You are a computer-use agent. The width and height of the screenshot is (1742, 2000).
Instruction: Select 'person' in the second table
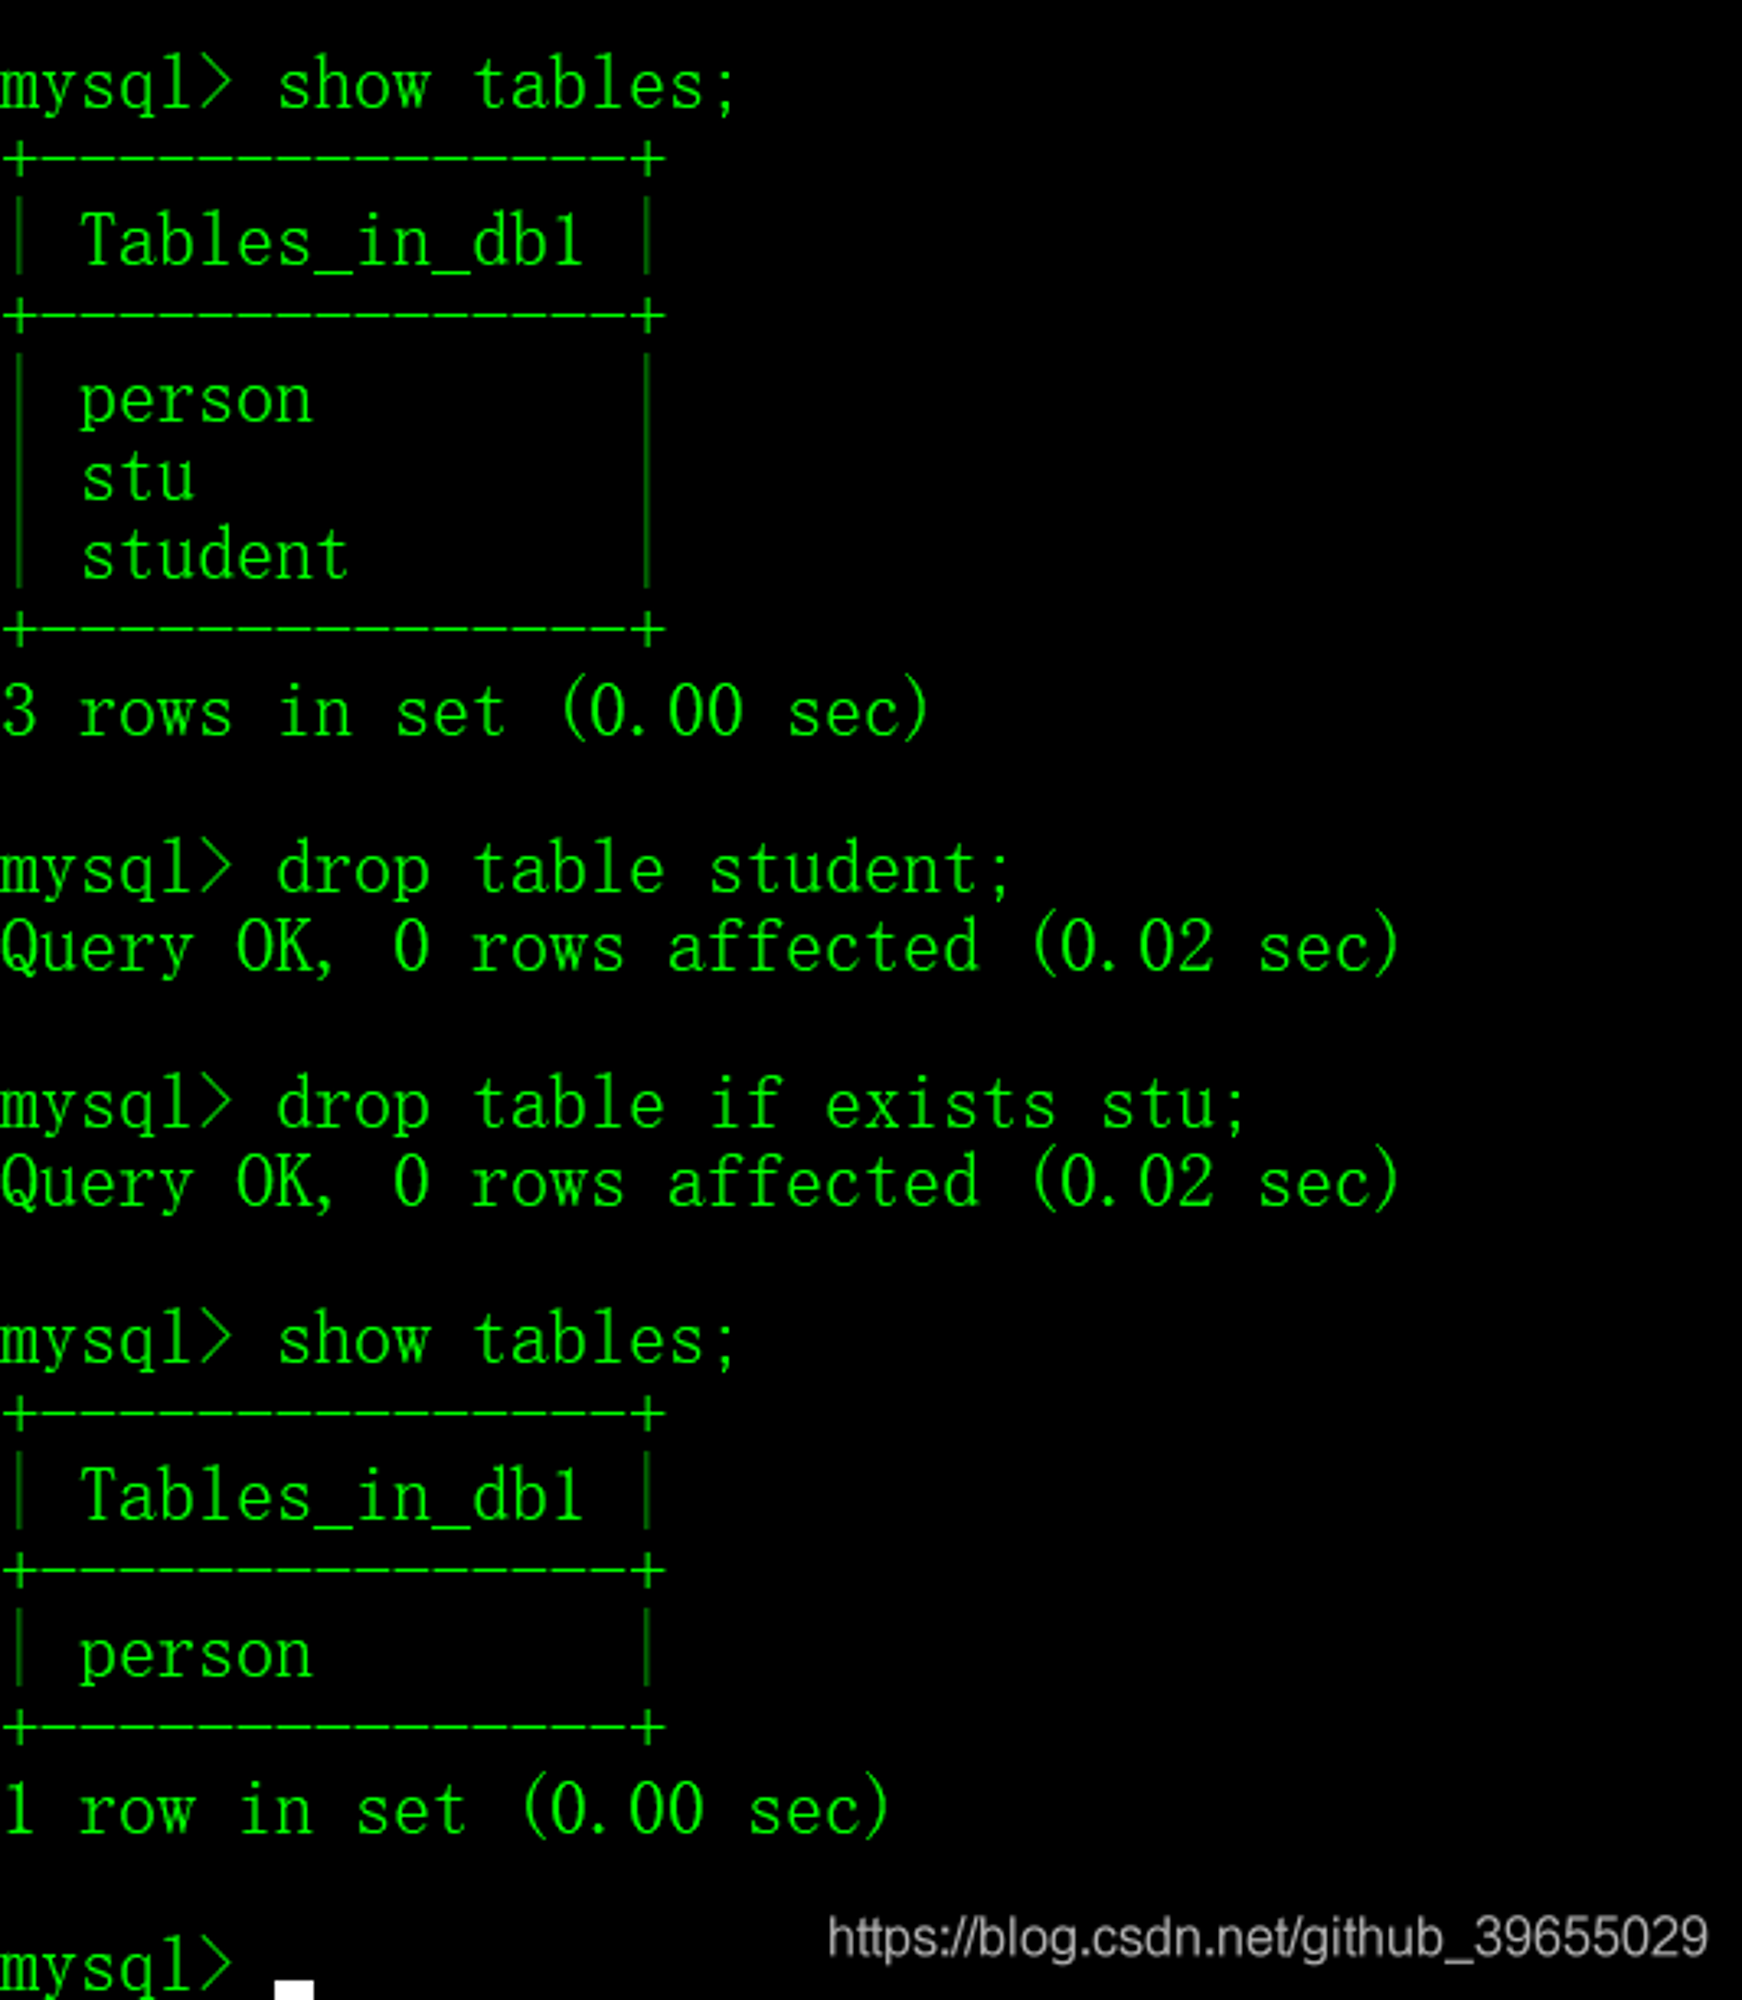[196, 1657]
